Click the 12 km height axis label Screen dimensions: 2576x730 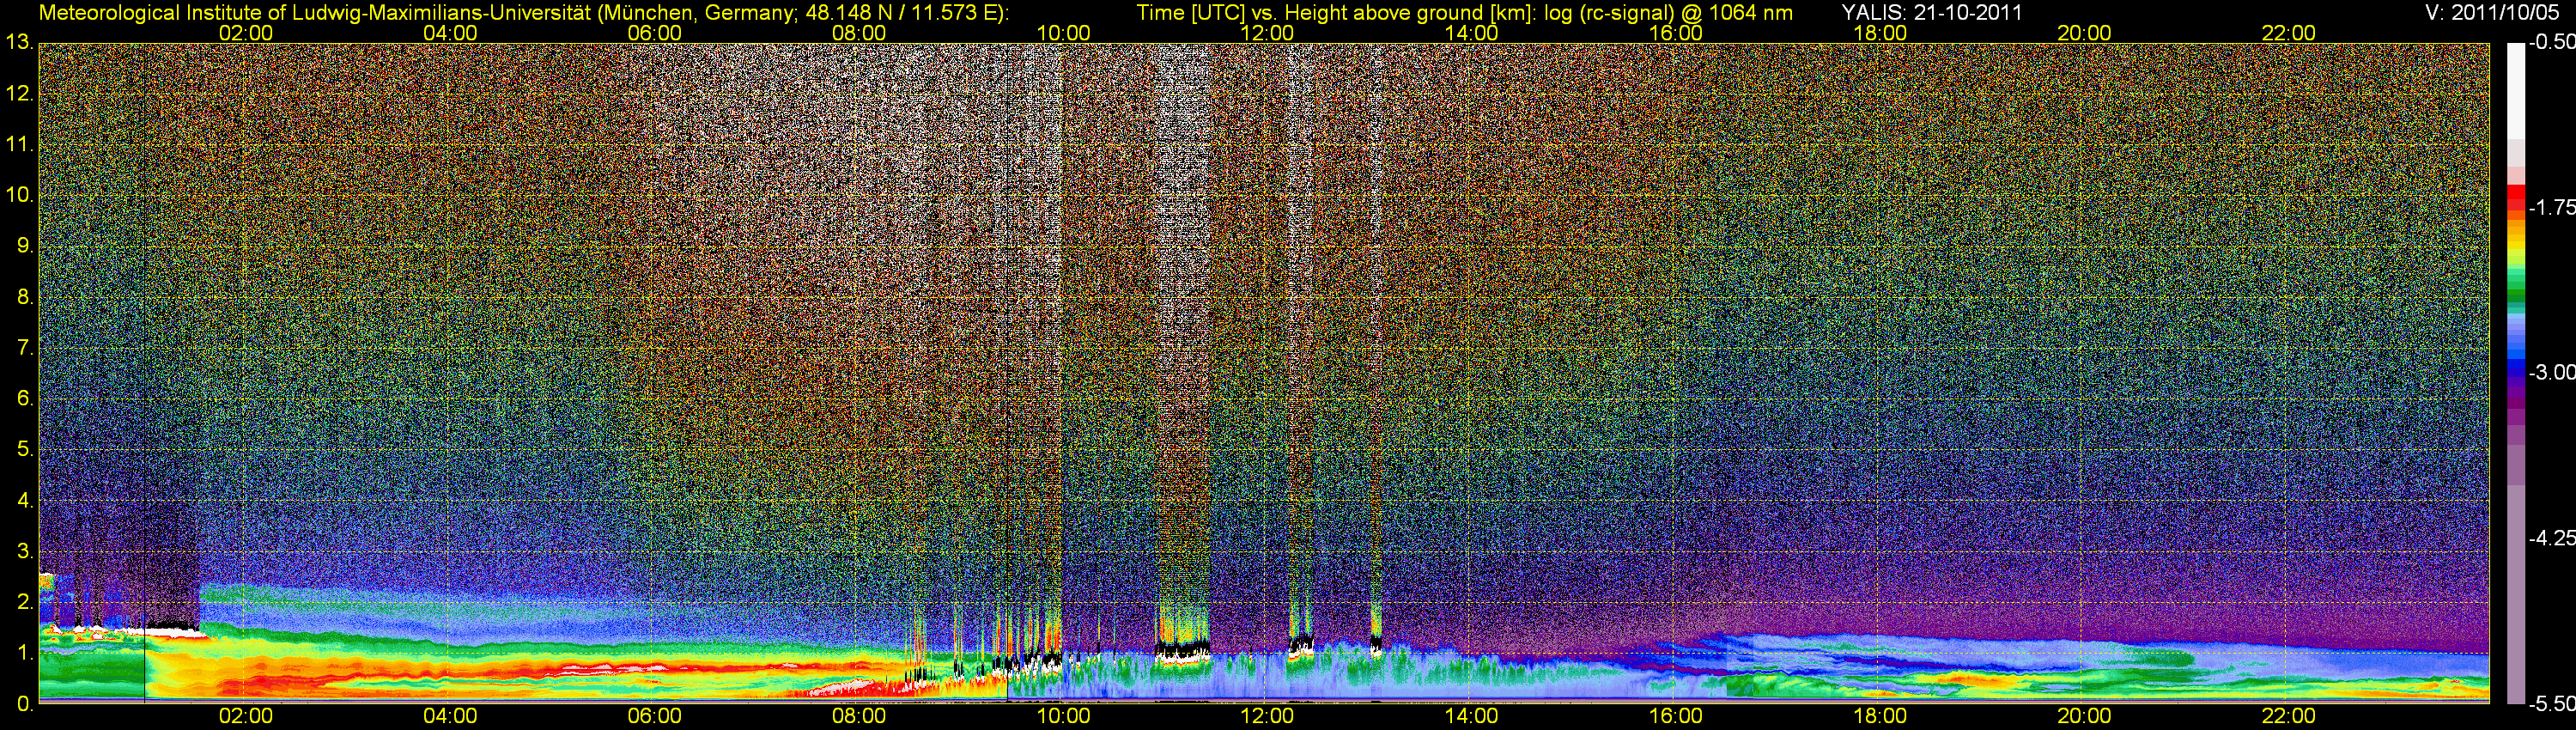[x=19, y=94]
